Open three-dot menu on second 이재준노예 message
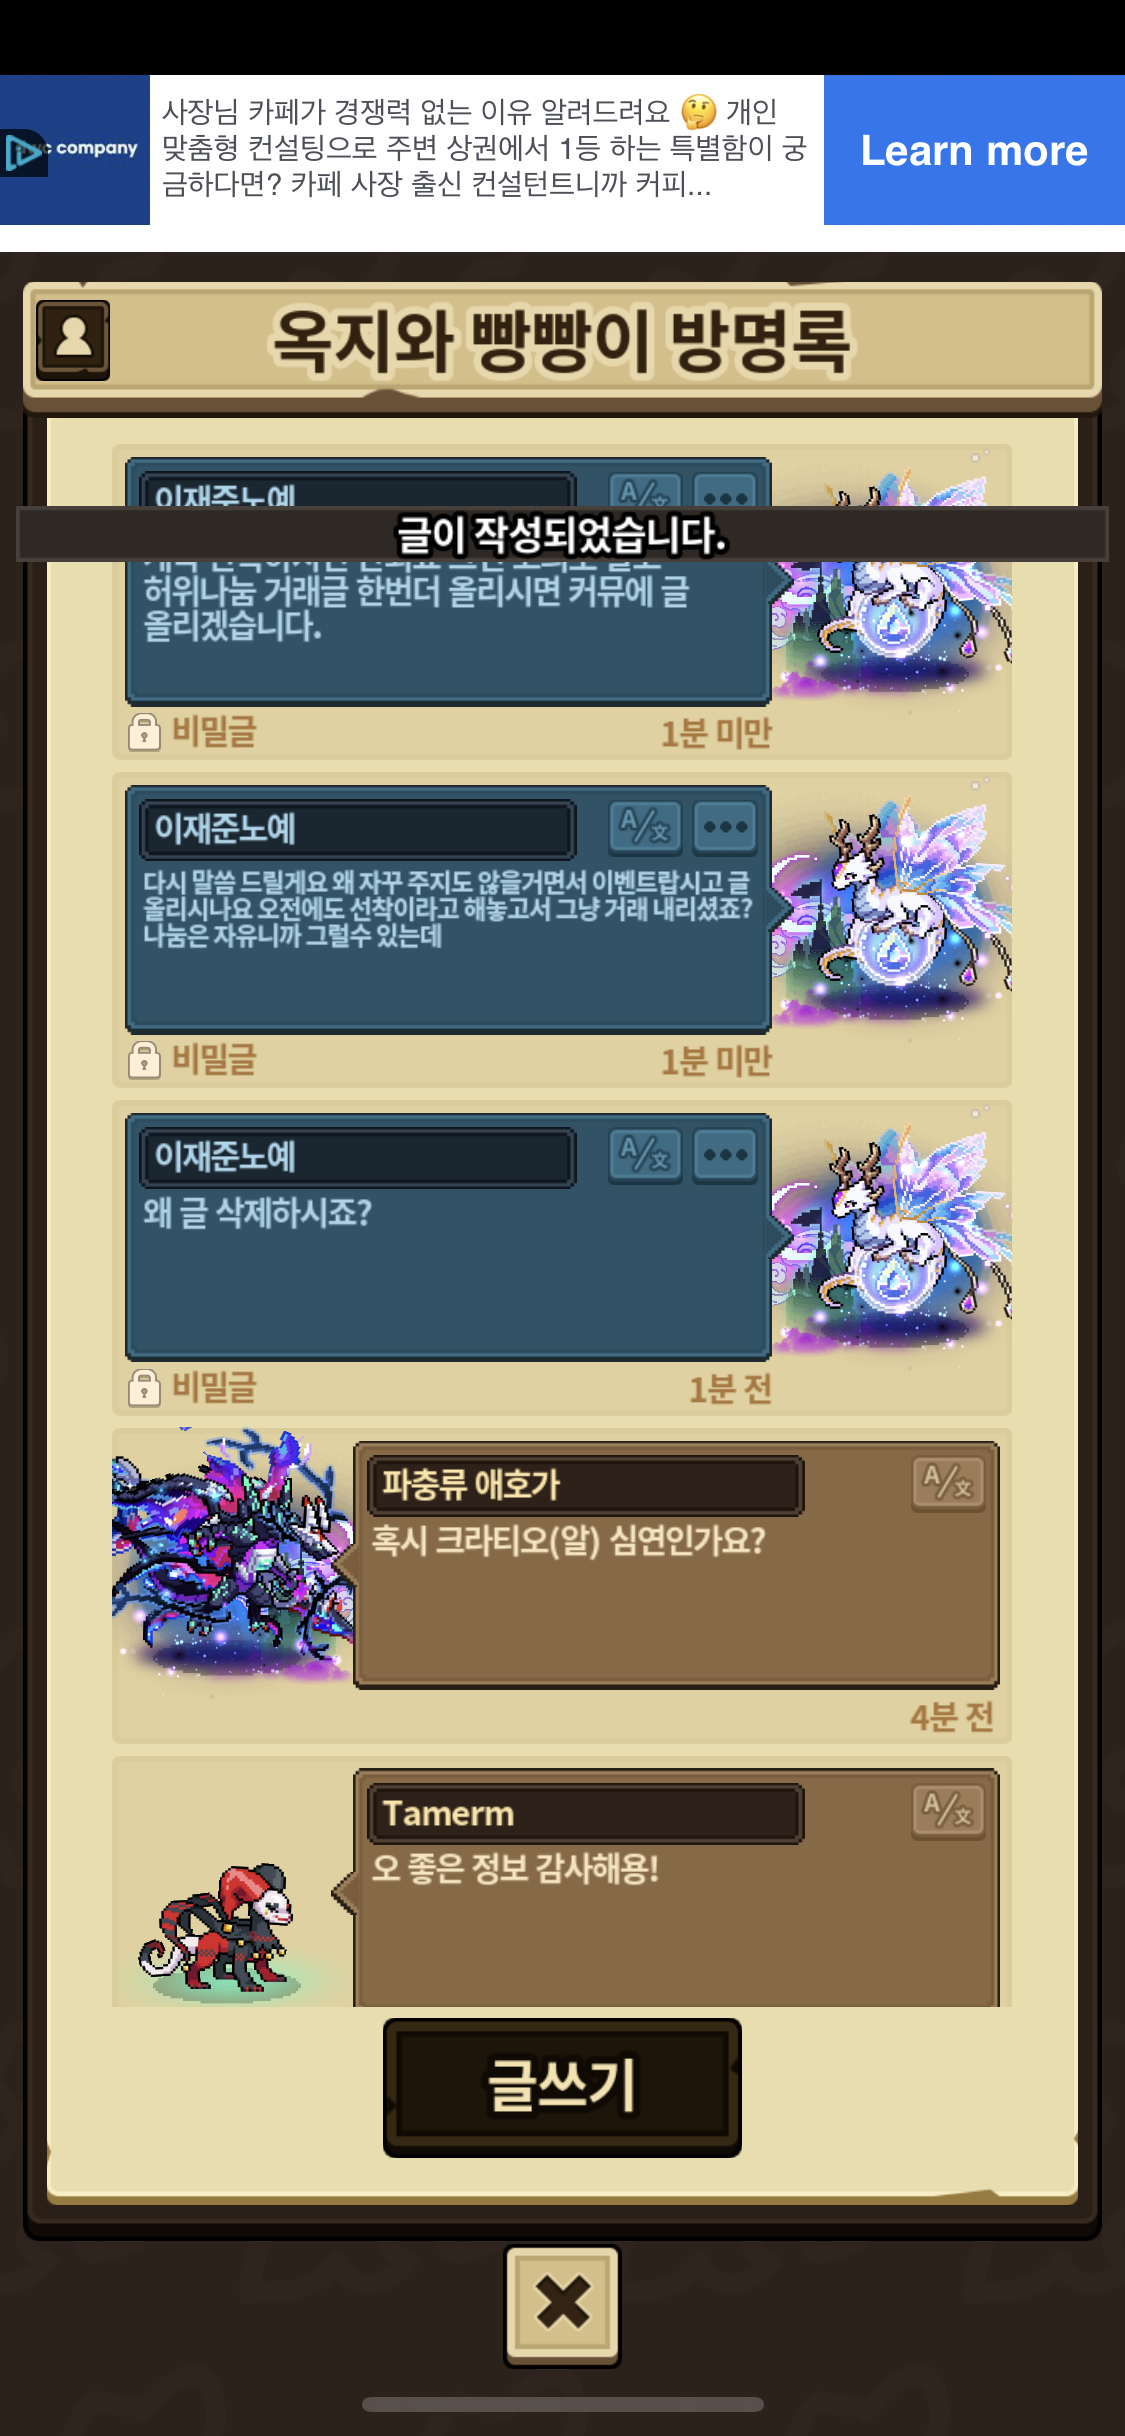 pyautogui.click(x=725, y=827)
